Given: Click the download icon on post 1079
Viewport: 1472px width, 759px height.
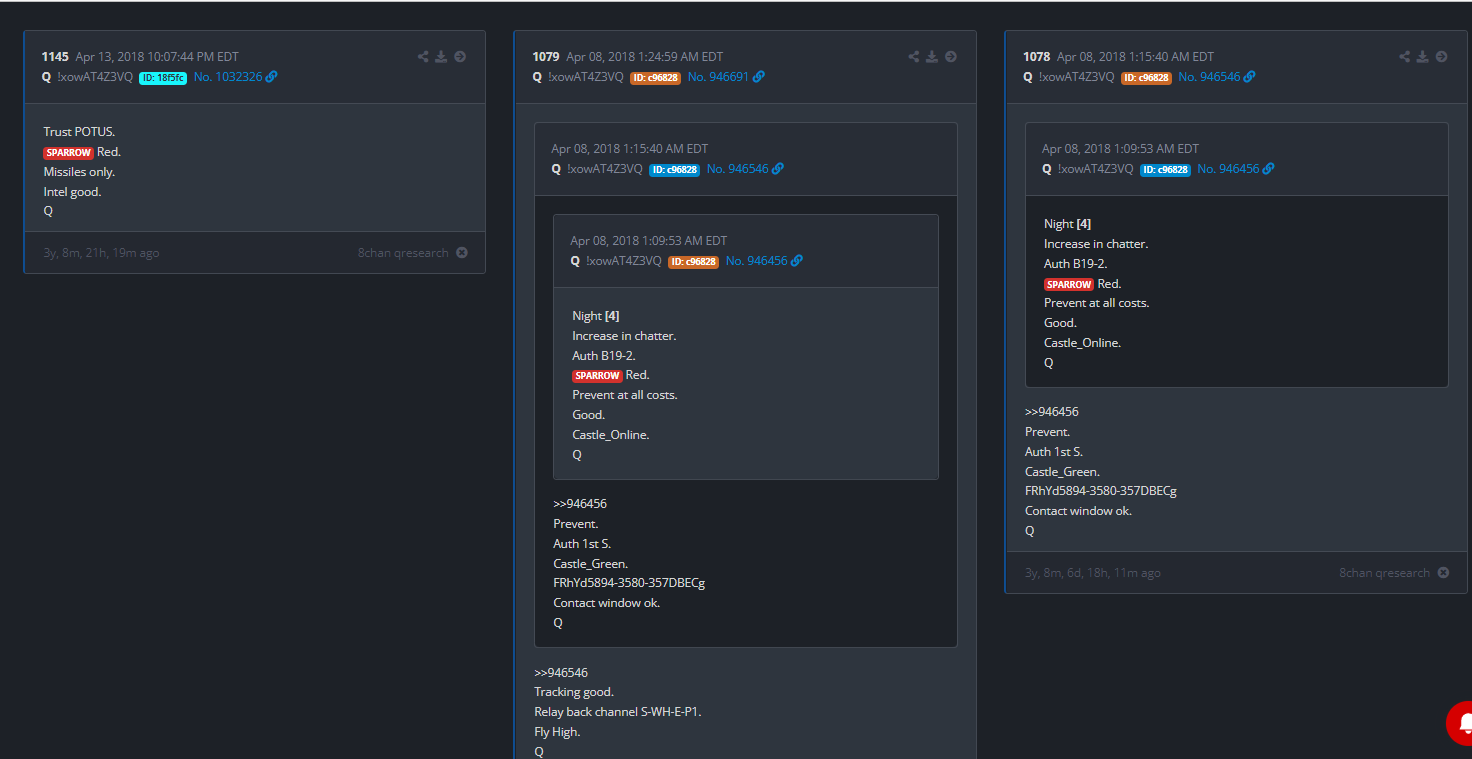Looking at the screenshot, I should (x=932, y=57).
